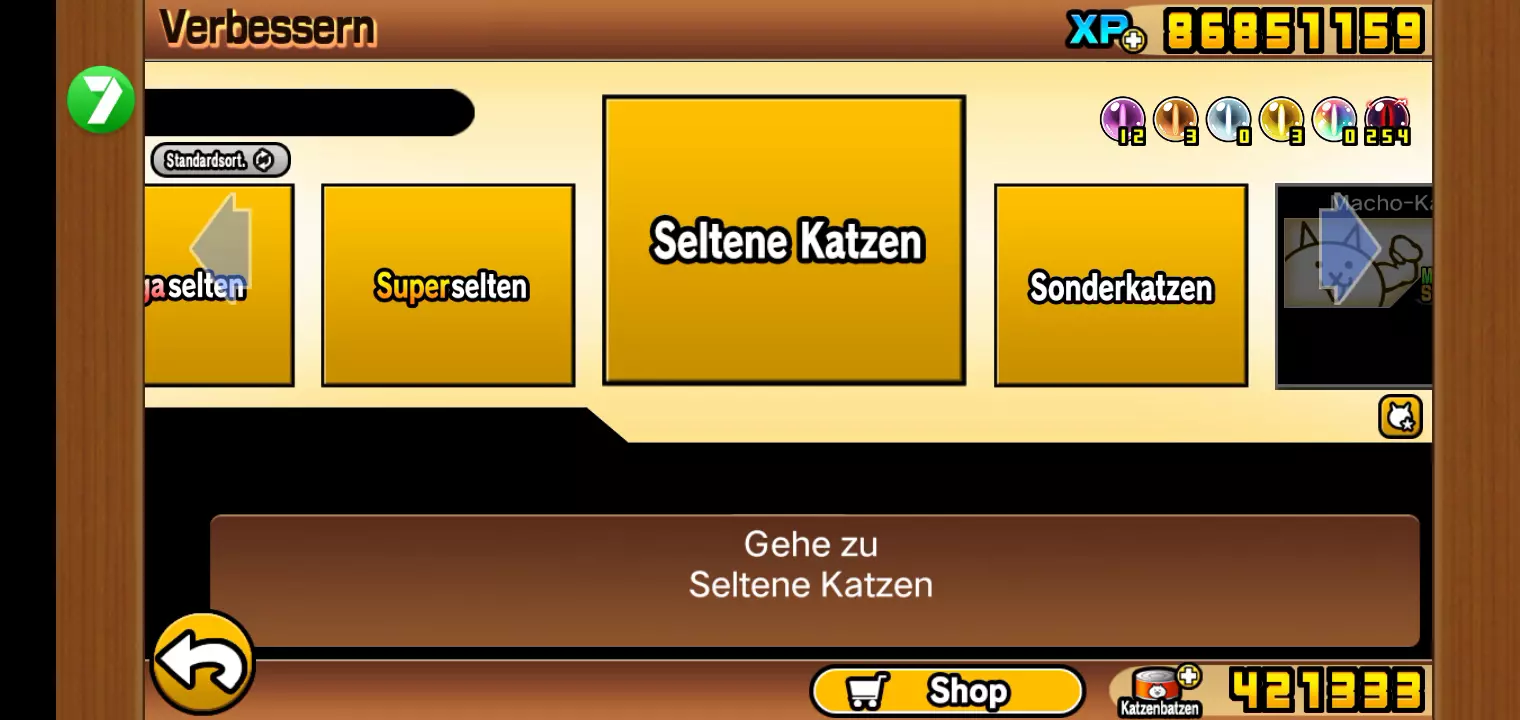This screenshot has width=1520, height=720.
Task: Select the Megaselten tile at left edge
Action: tap(219, 285)
